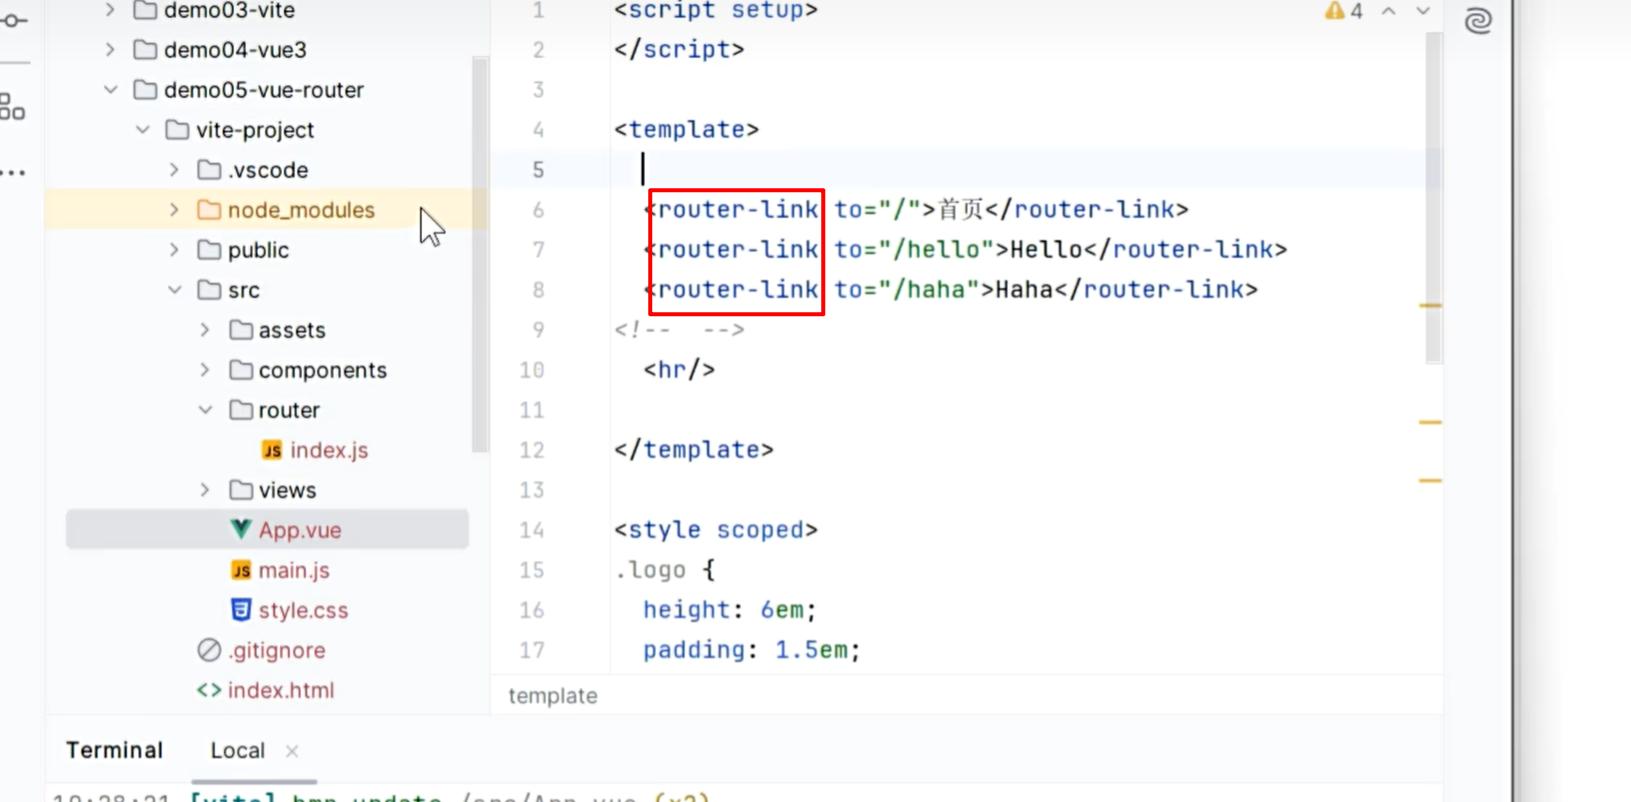
Task: Jump to the top warning stripe marker
Action: point(1431,305)
